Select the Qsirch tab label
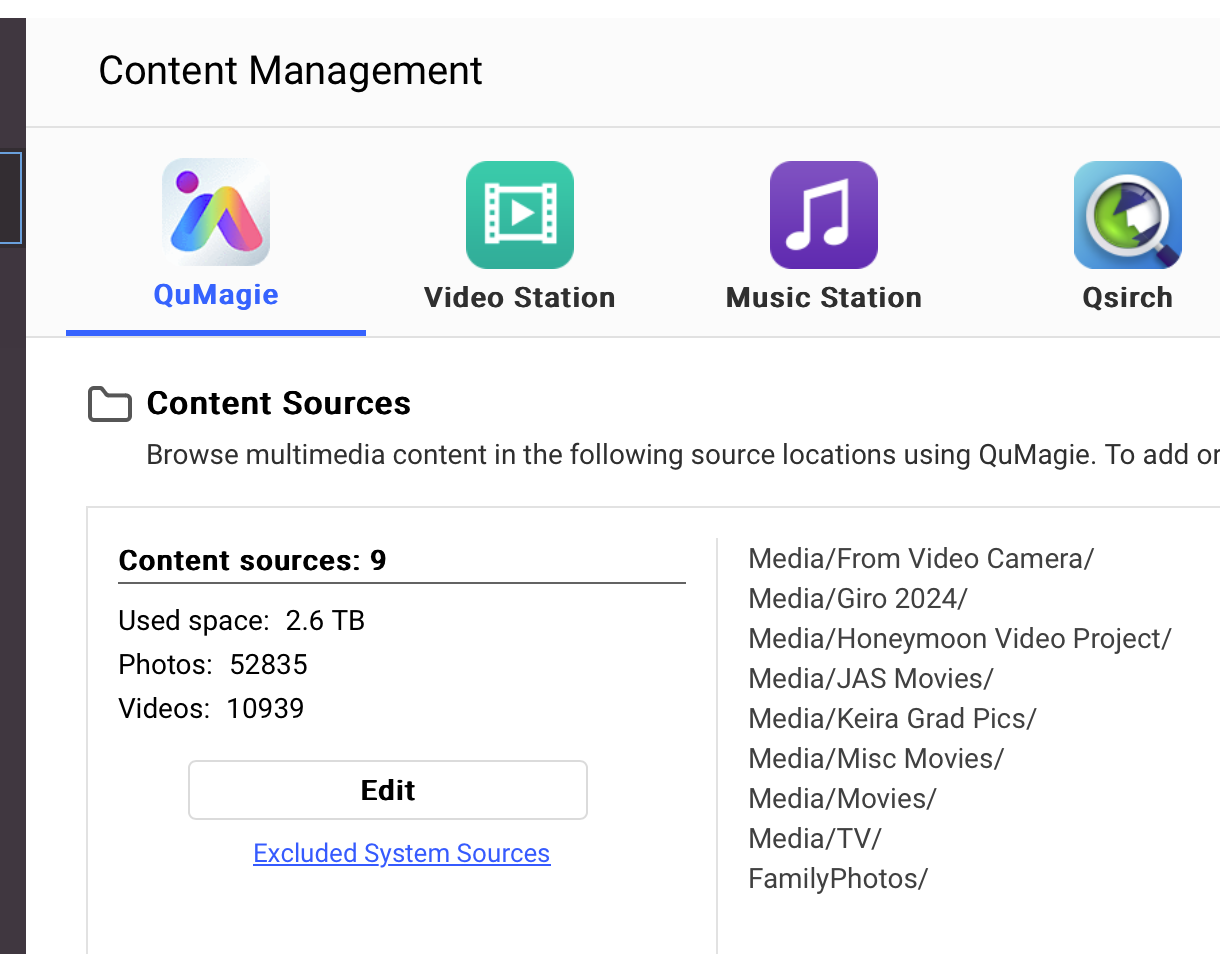The width and height of the screenshot is (1220, 954). tap(1127, 297)
